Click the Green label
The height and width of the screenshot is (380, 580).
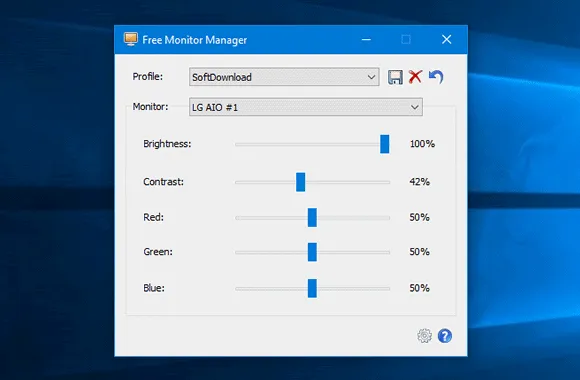pyautogui.click(x=158, y=252)
